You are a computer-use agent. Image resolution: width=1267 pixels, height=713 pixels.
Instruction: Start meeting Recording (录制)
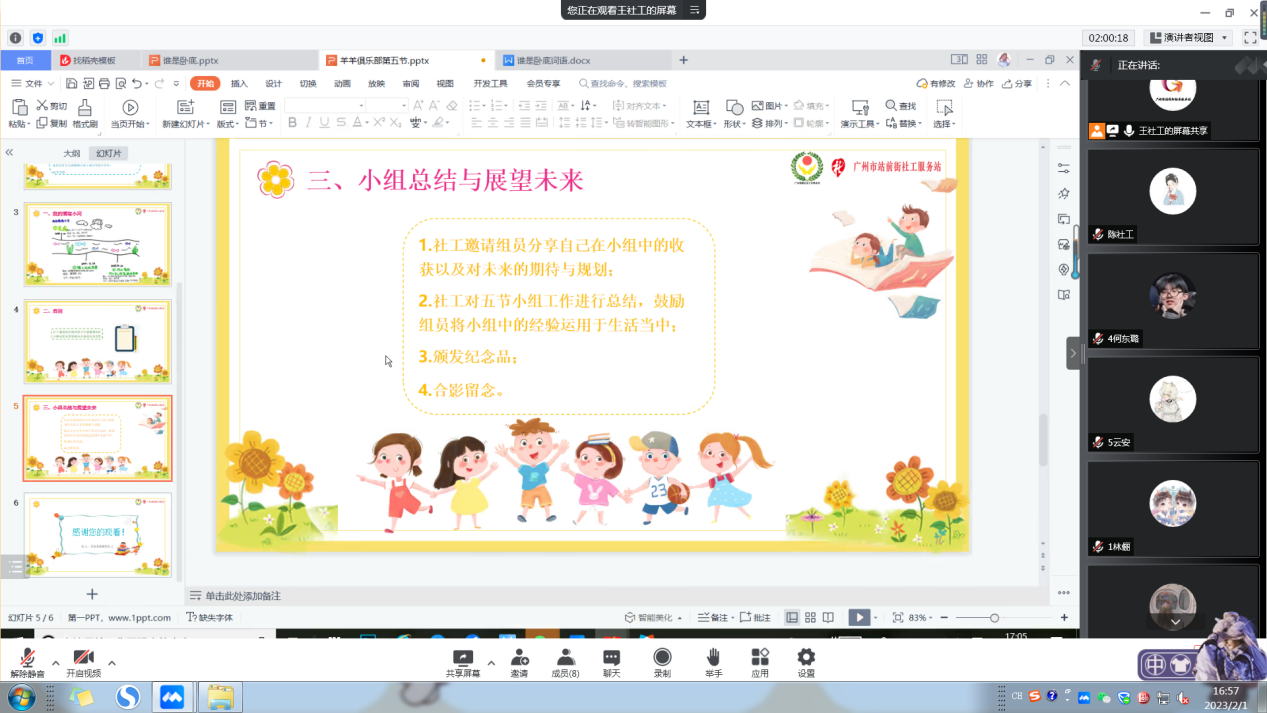pyautogui.click(x=662, y=663)
